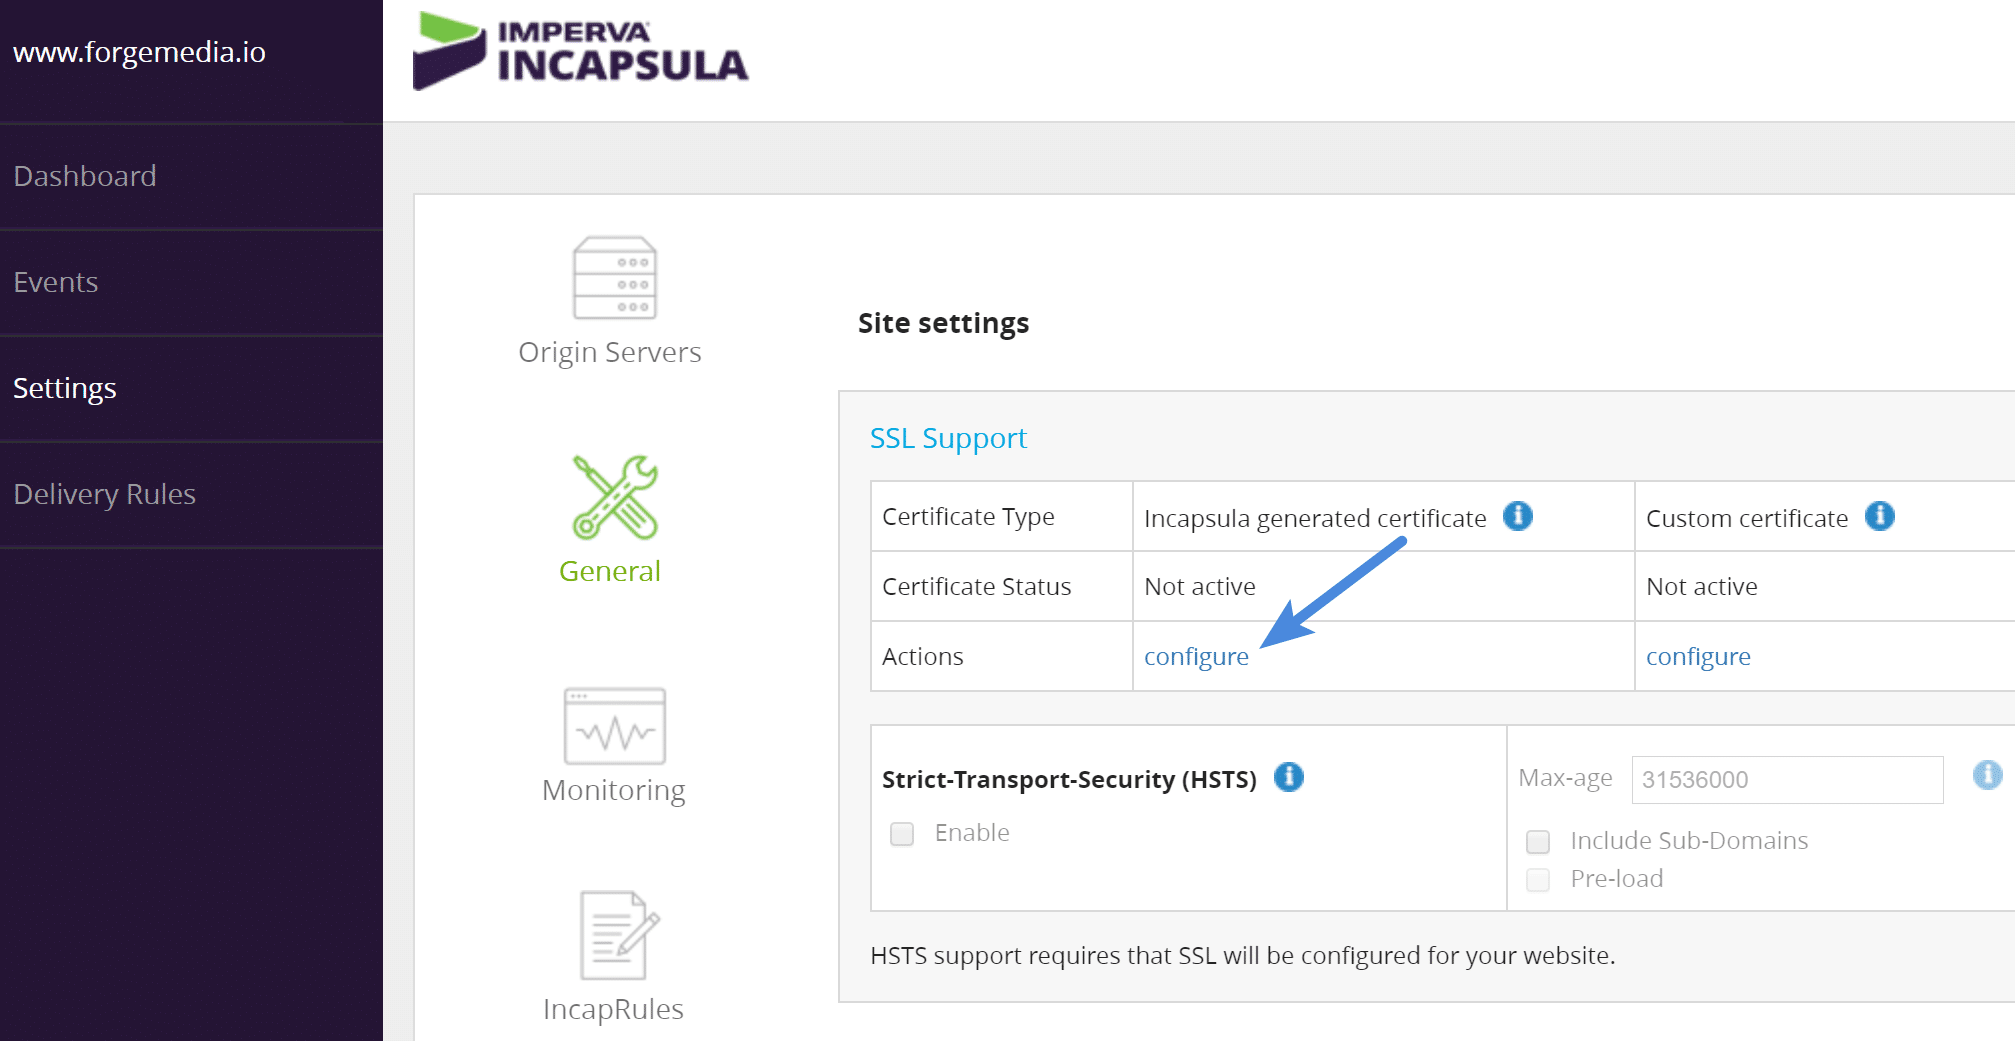Image resolution: width=2015 pixels, height=1041 pixels.
Task: Open the Origin Servers settings icon
Action: (x=614, y=278)
